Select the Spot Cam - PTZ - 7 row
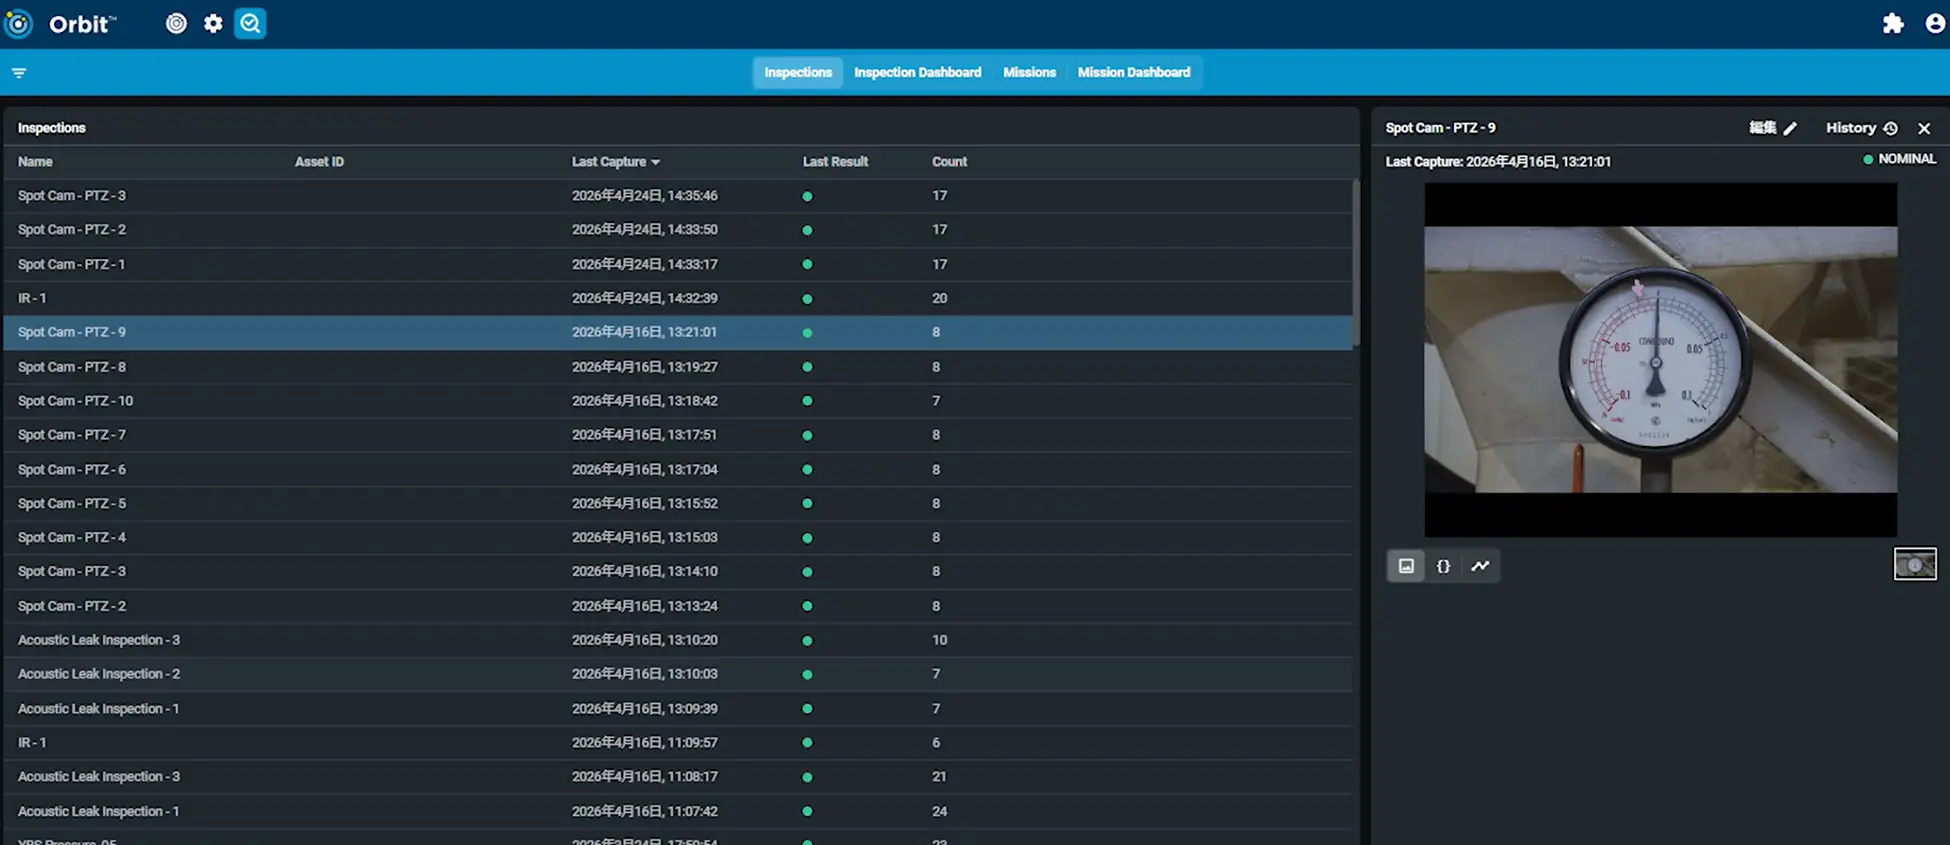Viewport: 1950px width, 845px height. [678, 435]
